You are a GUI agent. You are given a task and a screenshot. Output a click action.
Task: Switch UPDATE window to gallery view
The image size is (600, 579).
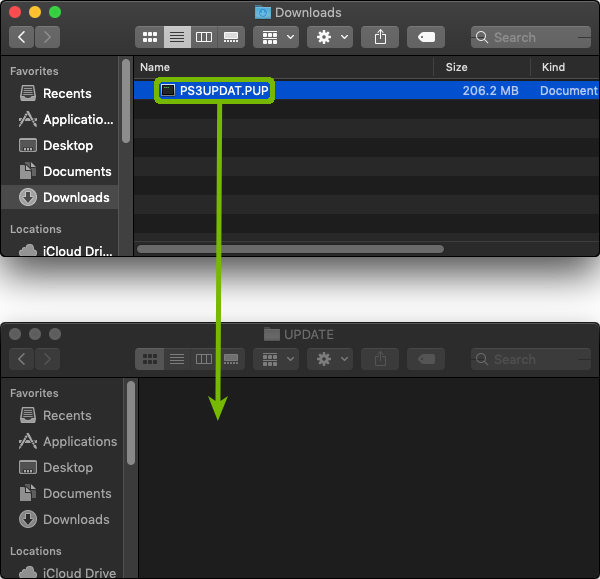pos(231,359)
